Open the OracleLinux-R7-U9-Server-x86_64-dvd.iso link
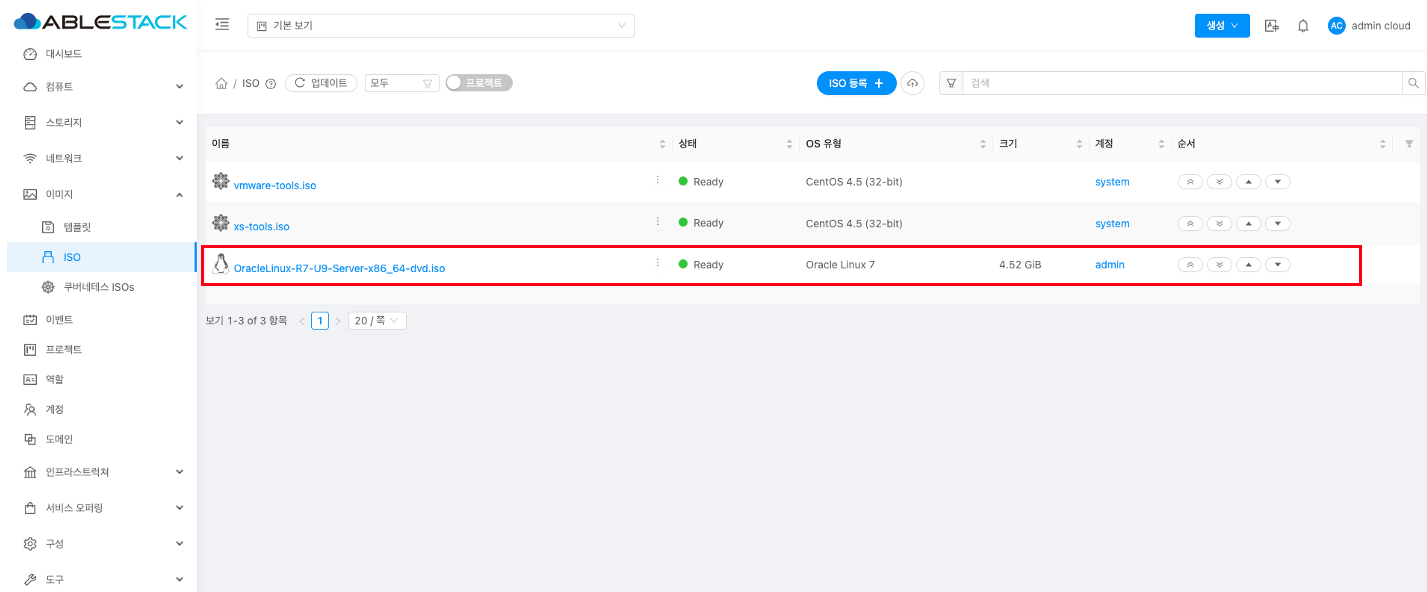Image resolution: width=1427 pixels, height=592 pixels. 339,268
